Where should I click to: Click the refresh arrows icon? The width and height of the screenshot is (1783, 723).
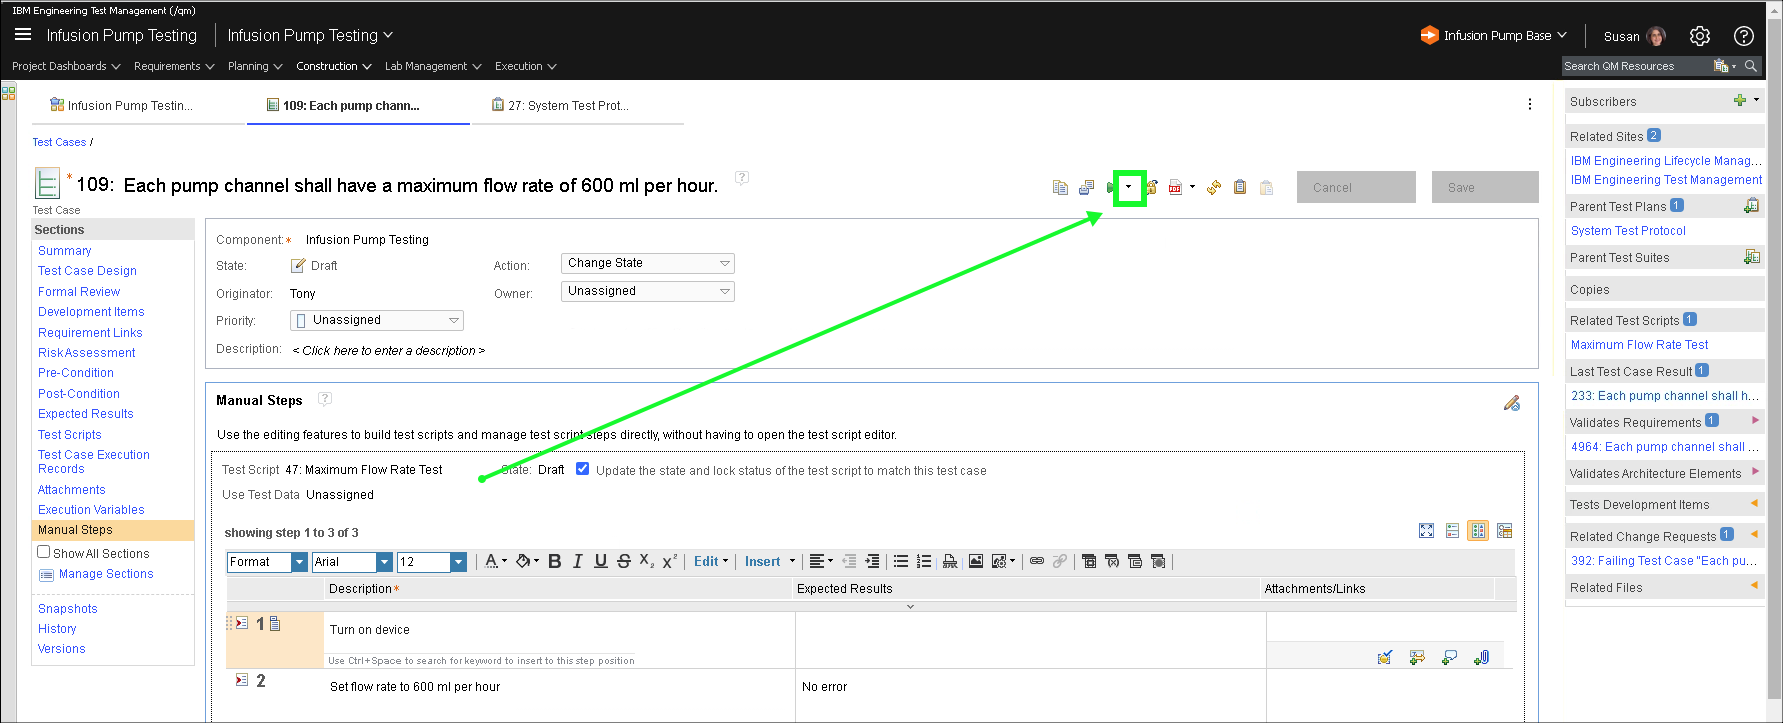coord(1214,187)
